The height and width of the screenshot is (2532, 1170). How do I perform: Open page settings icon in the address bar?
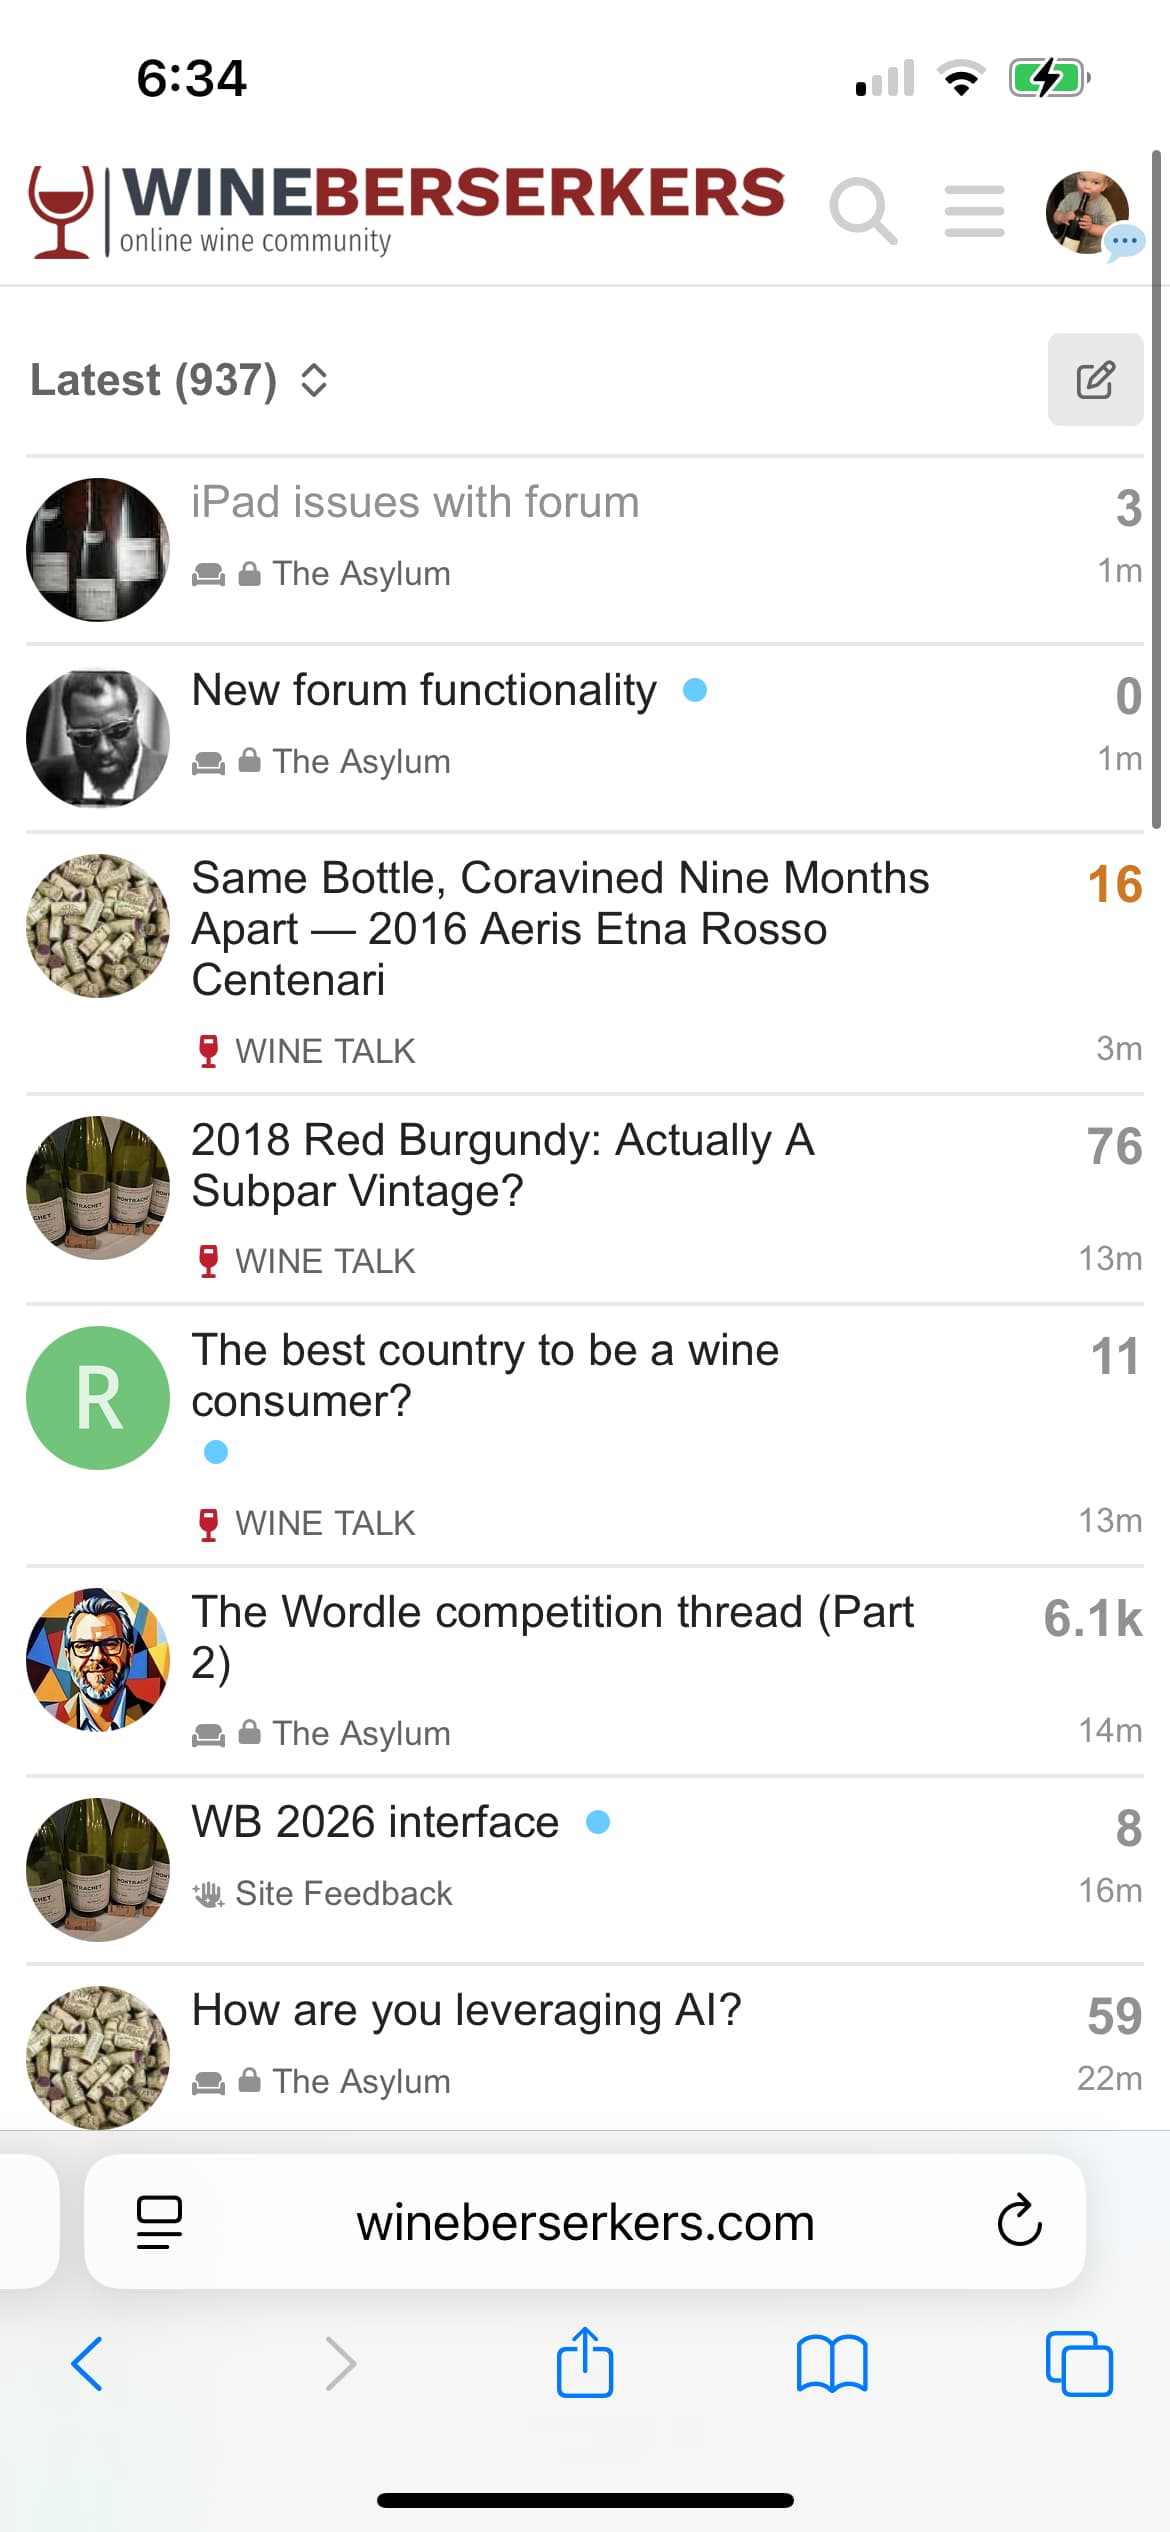click(x=159, y=2221)
